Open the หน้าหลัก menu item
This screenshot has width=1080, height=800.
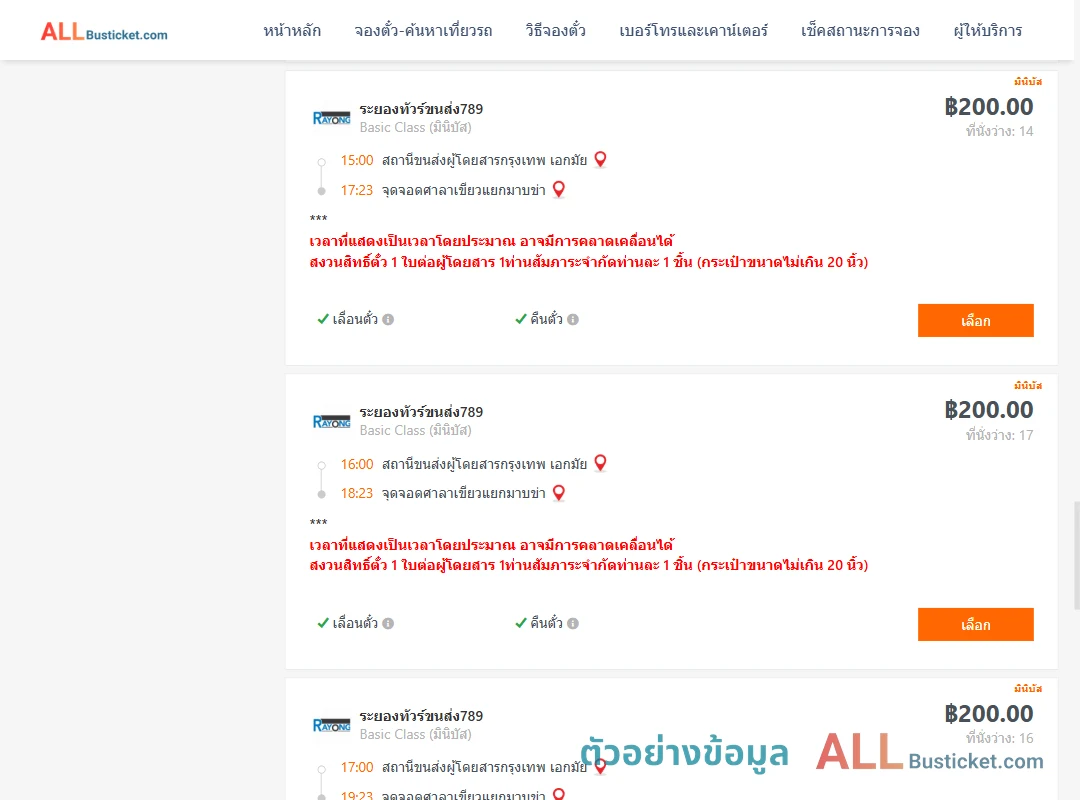292,30
